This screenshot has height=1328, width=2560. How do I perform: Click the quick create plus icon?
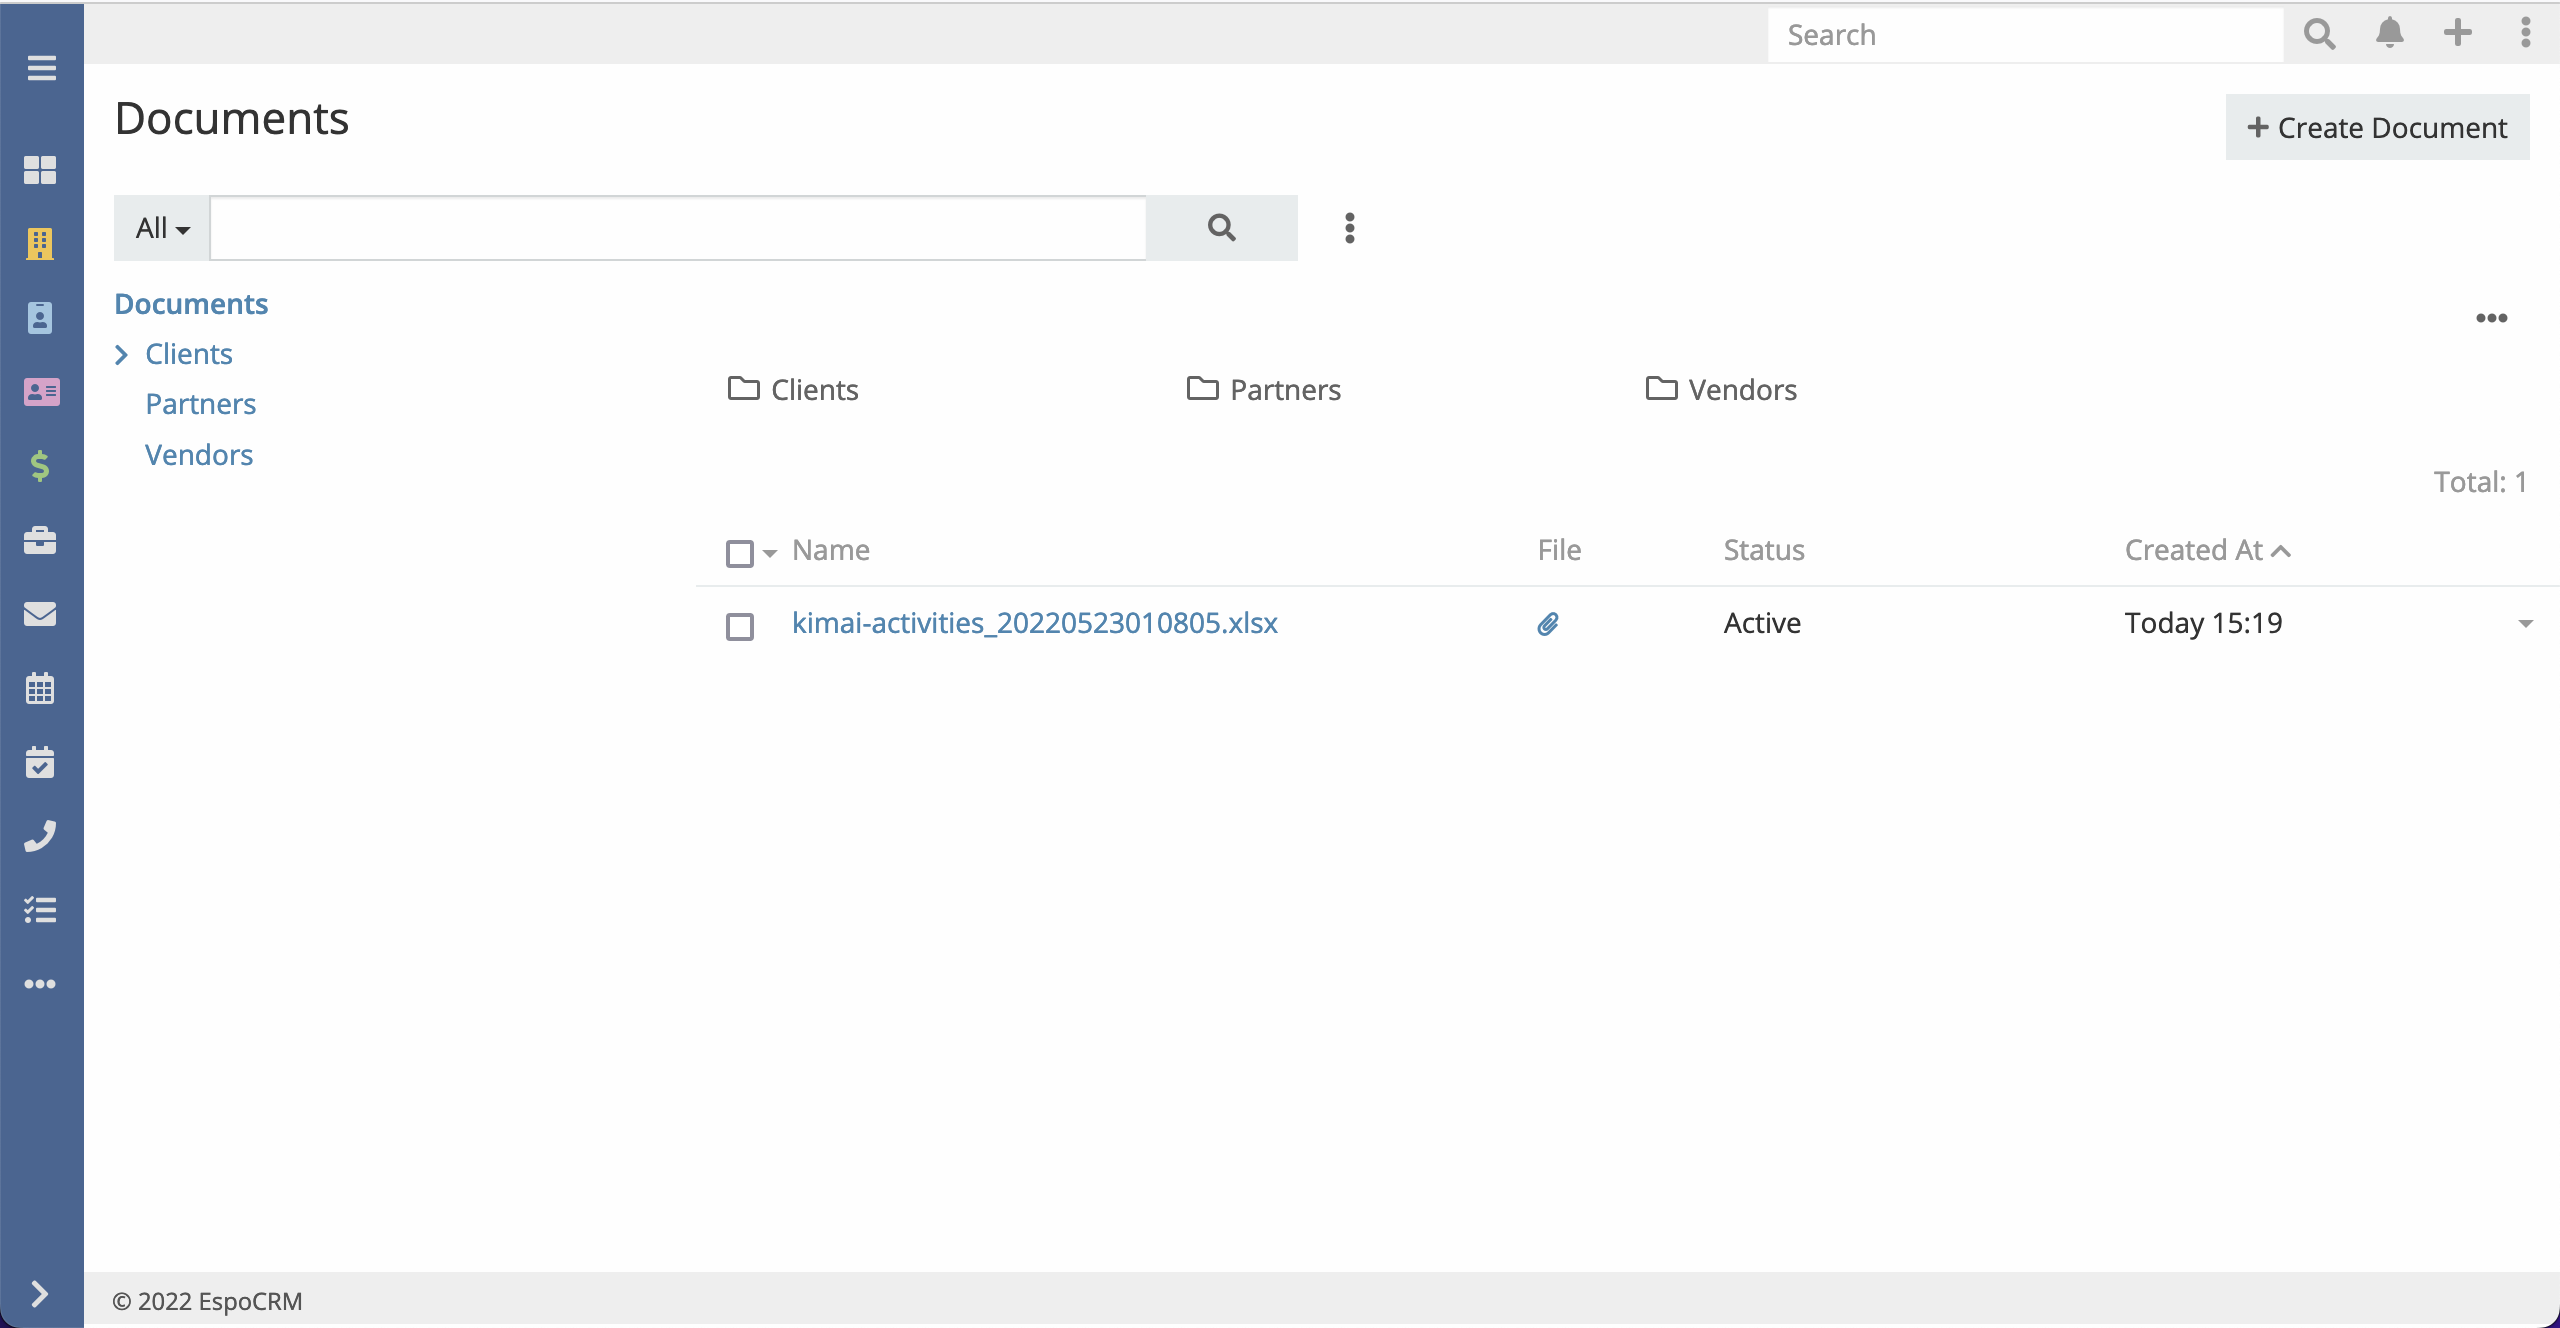tap(2457, 34)
